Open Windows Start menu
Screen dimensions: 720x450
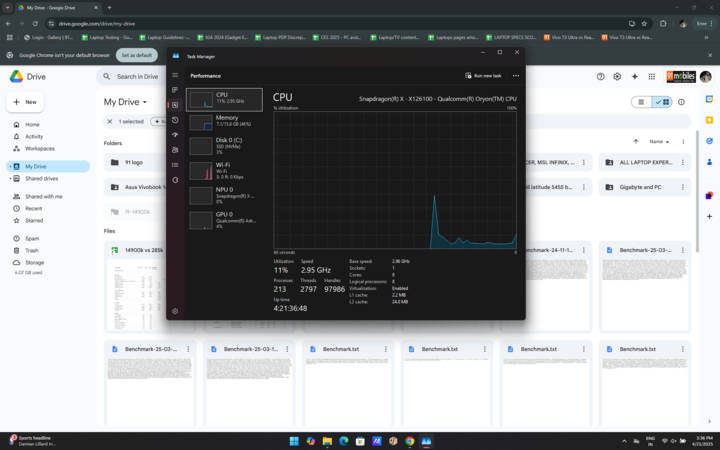294,441
